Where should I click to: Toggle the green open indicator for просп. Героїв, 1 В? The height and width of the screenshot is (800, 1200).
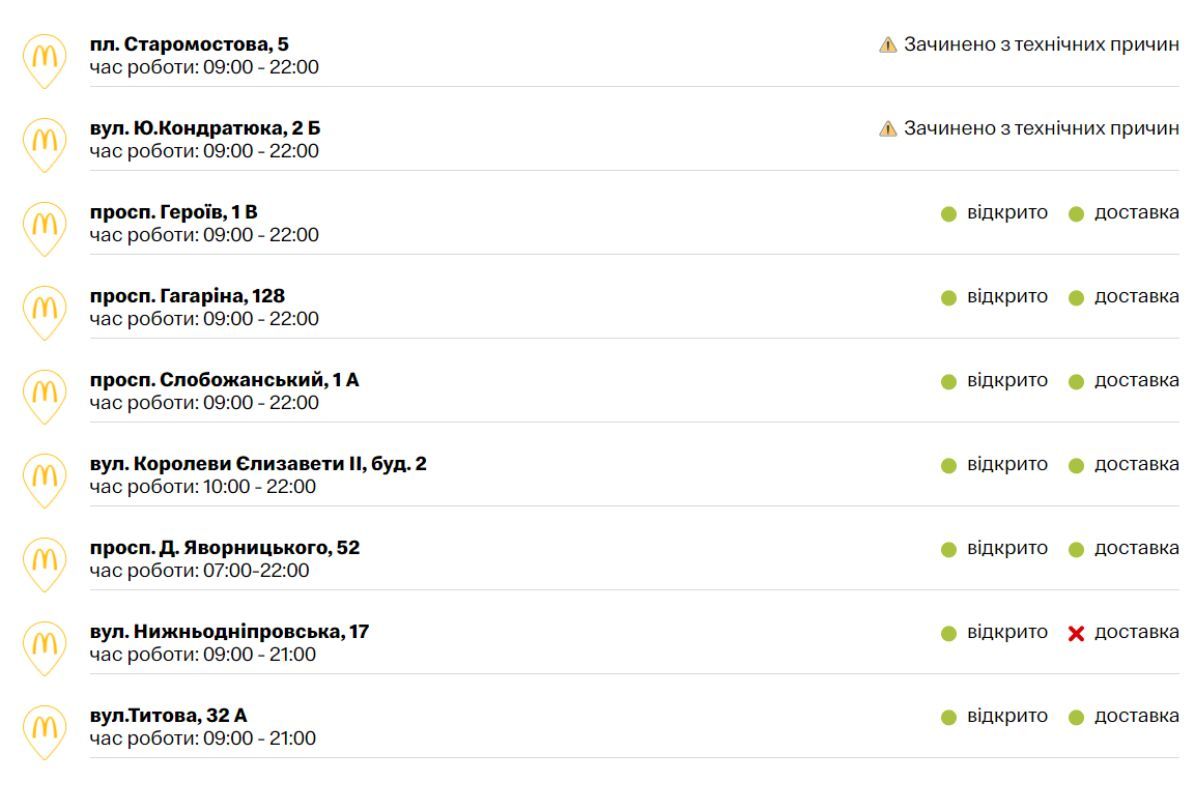949,212
